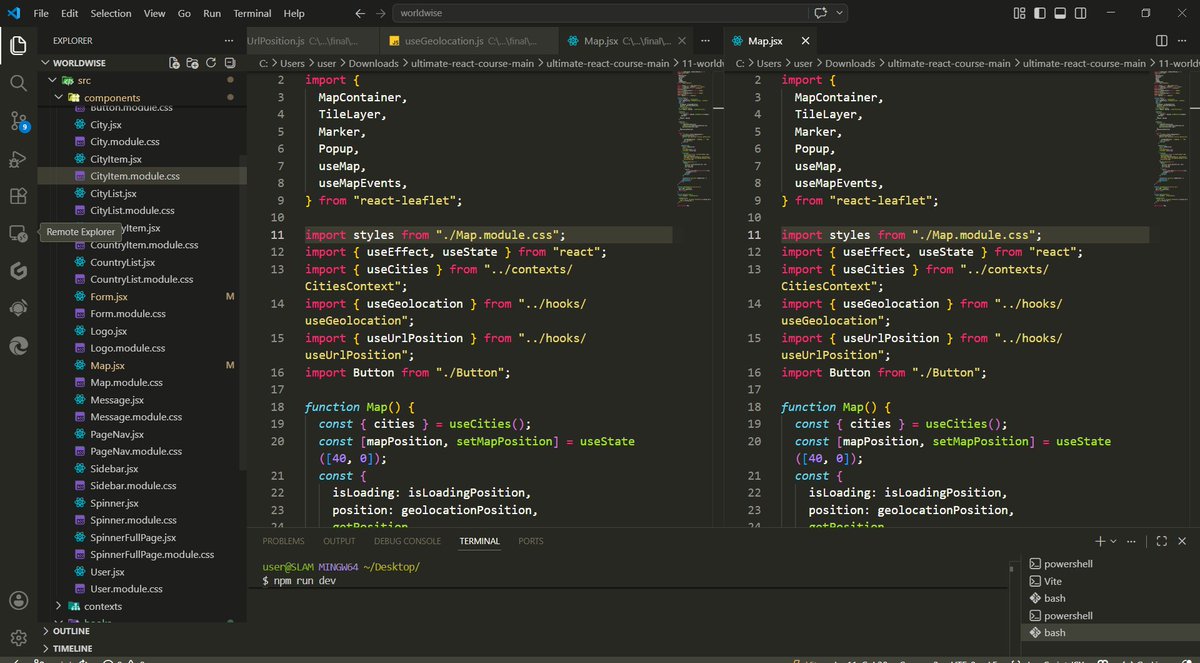Open Explorer views and more actions menu

tap(228, 41)
